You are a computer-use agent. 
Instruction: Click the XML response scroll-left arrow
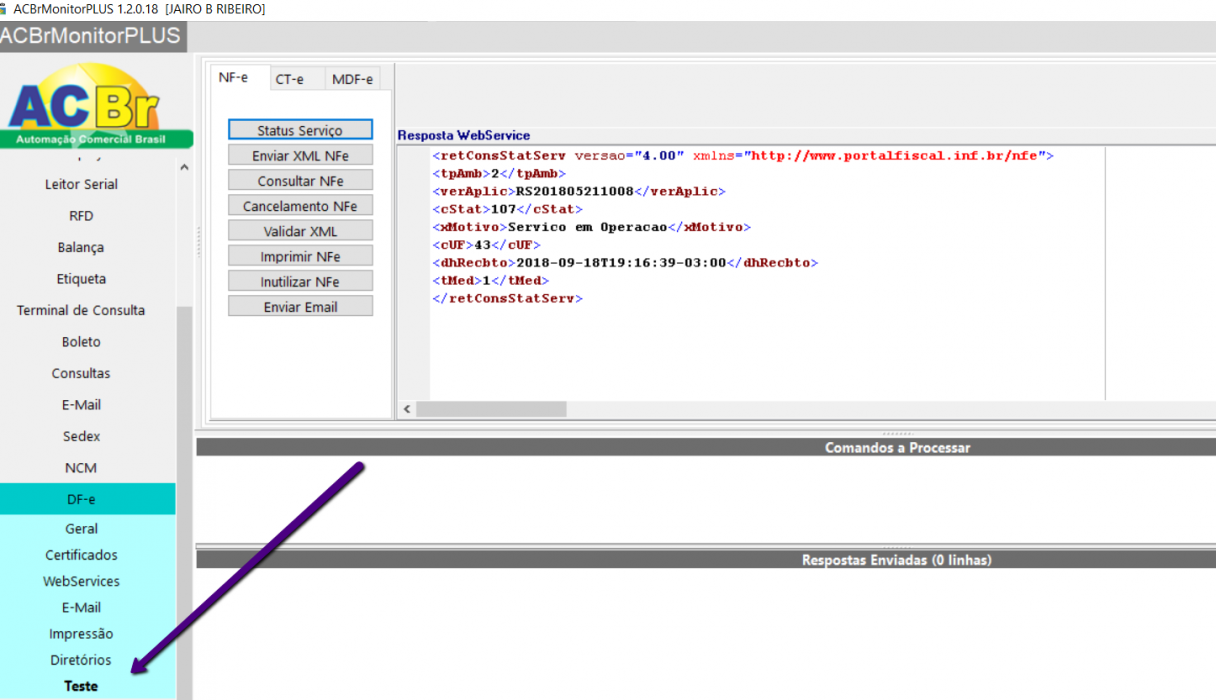(406, 409)
